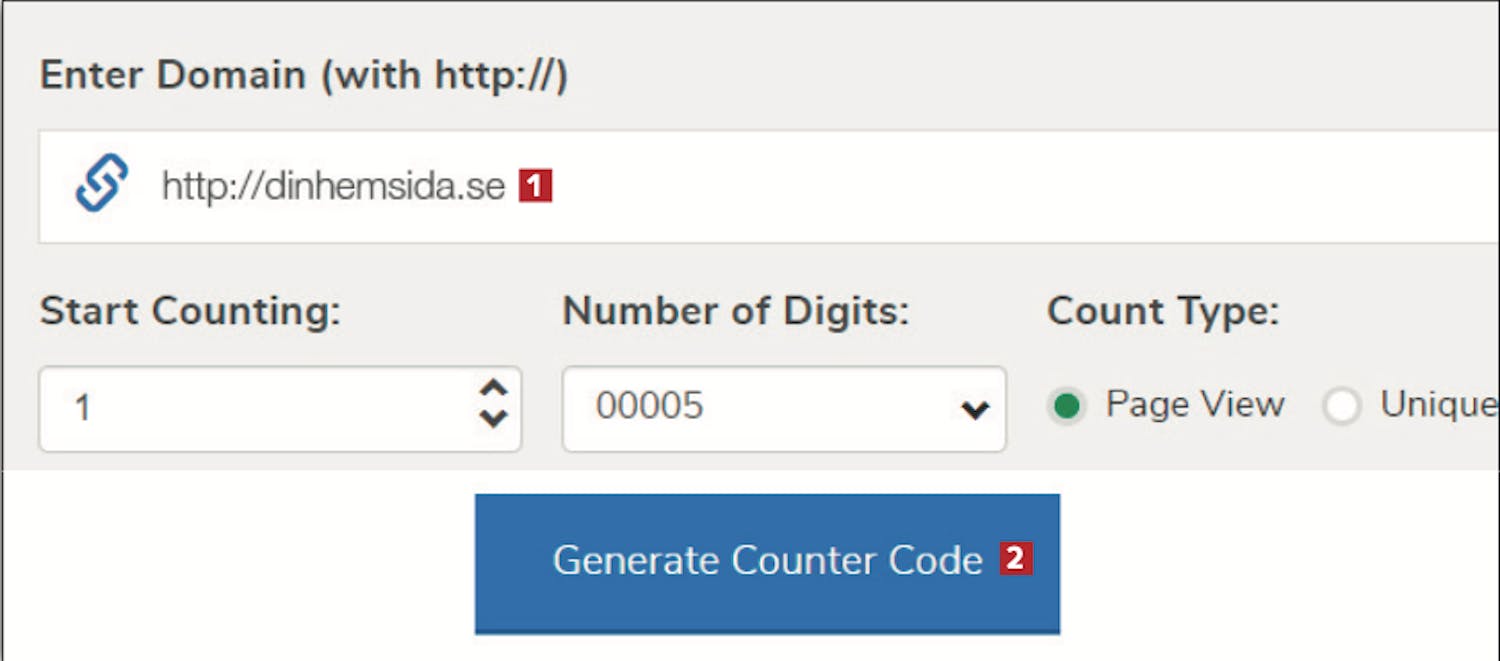The image size is (1500, 661).
Task: Select the Page View radio button
Action: 1067,406
